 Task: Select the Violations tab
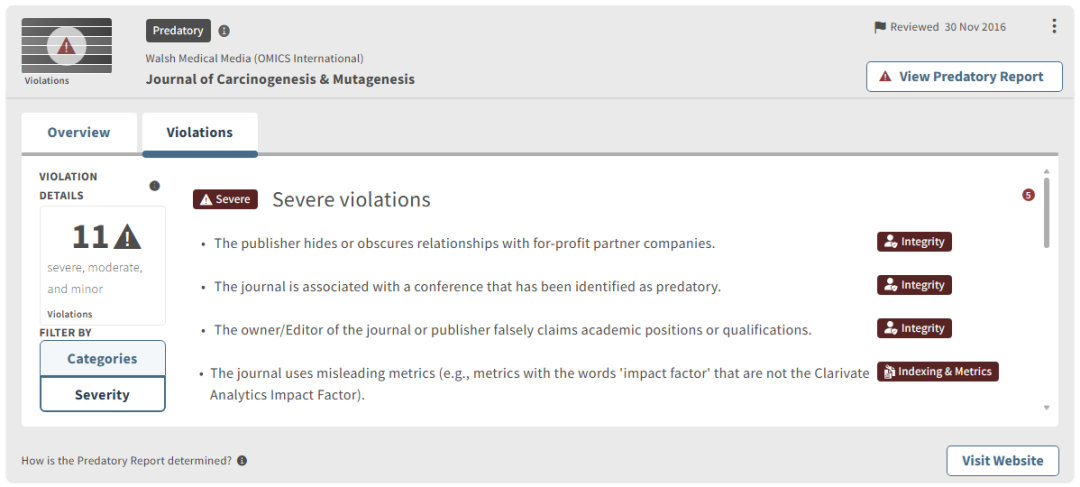coord(200,132)
